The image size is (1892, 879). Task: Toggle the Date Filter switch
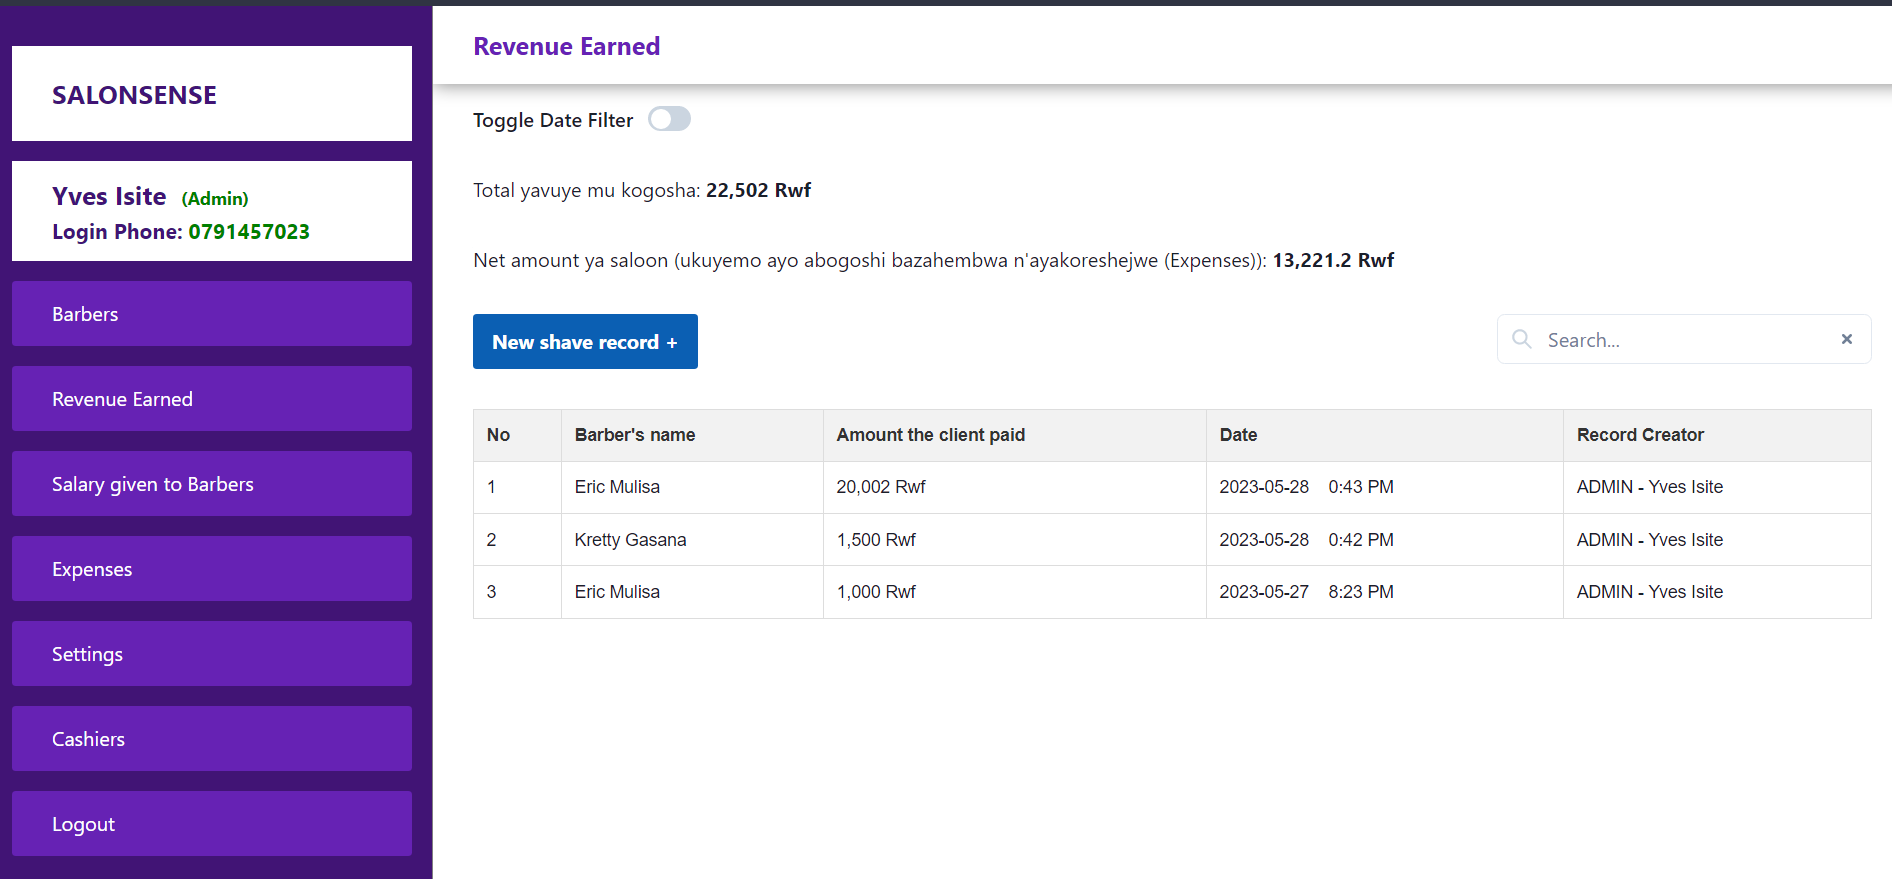[x=669, y=119]
